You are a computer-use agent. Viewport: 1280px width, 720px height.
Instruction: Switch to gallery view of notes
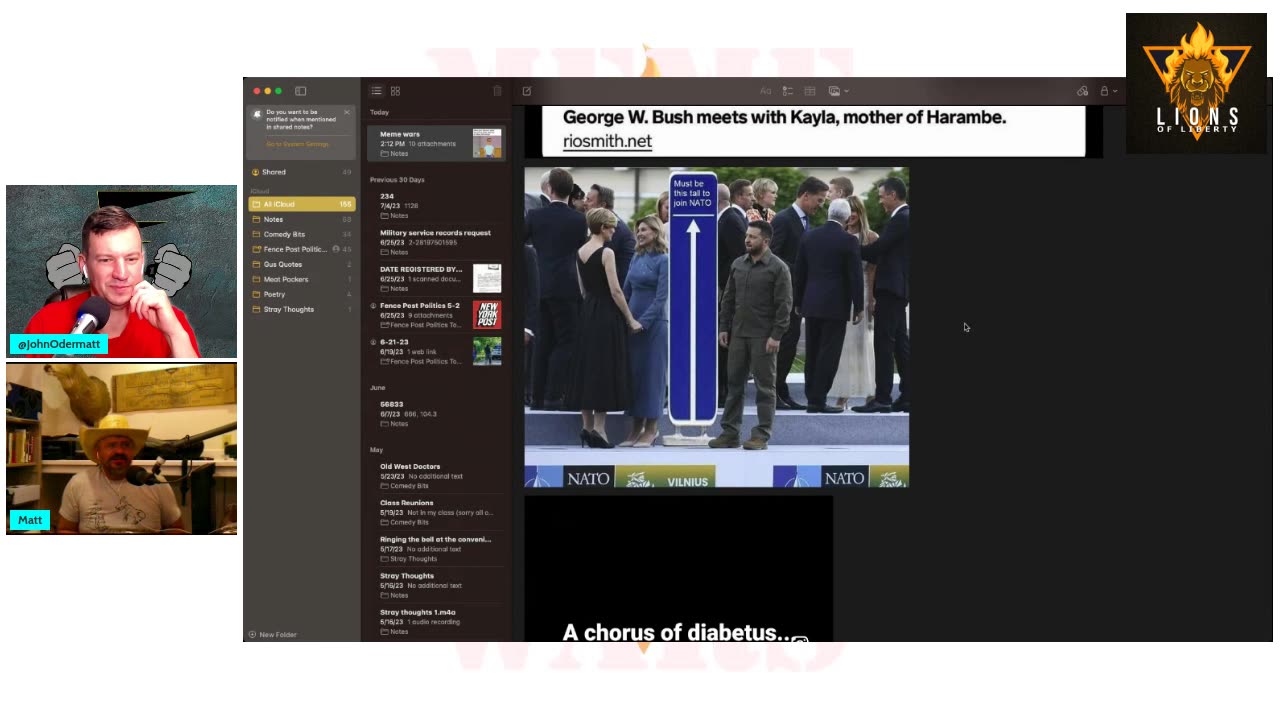(x=395, y=91)
